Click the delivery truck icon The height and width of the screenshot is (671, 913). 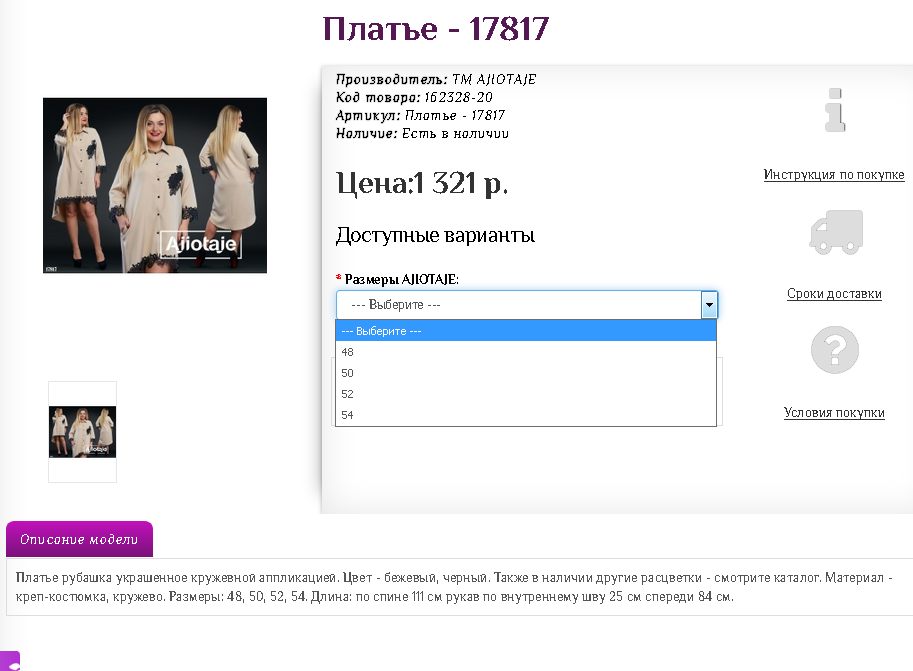point(836,232)
